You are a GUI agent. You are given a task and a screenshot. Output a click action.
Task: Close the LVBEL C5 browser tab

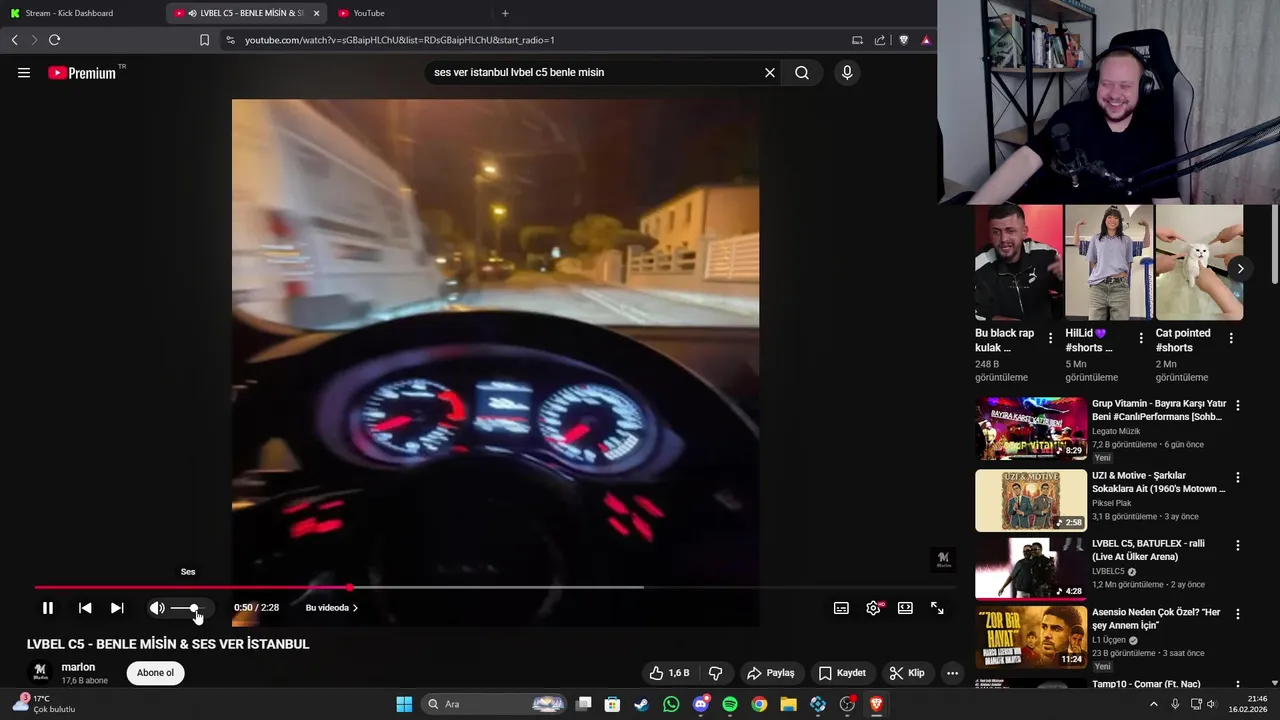[317, 13]
